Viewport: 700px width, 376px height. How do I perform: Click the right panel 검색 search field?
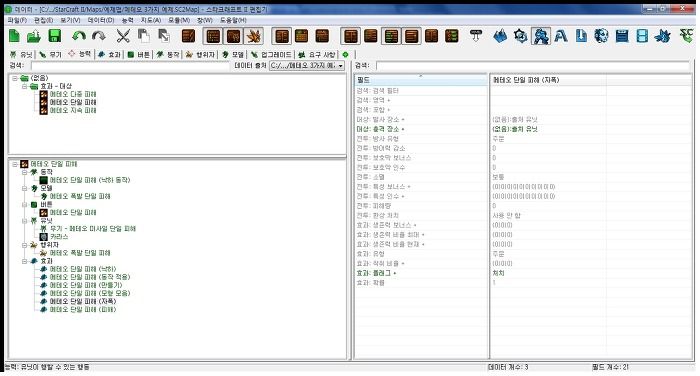pyautogui.click(x=533, y=66)
